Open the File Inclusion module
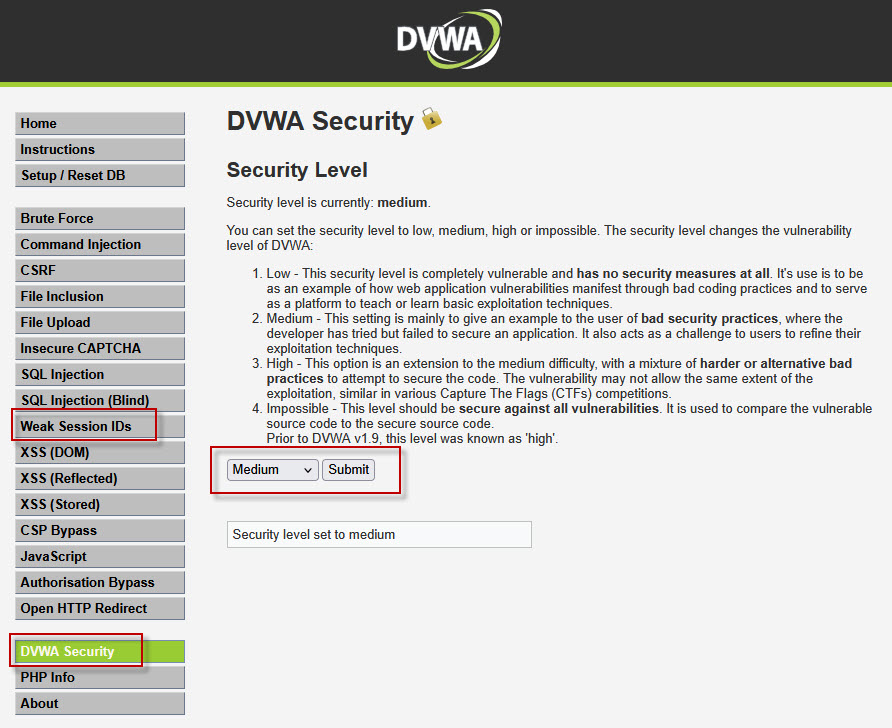892x728 pixels. click(x=100, y=296)
